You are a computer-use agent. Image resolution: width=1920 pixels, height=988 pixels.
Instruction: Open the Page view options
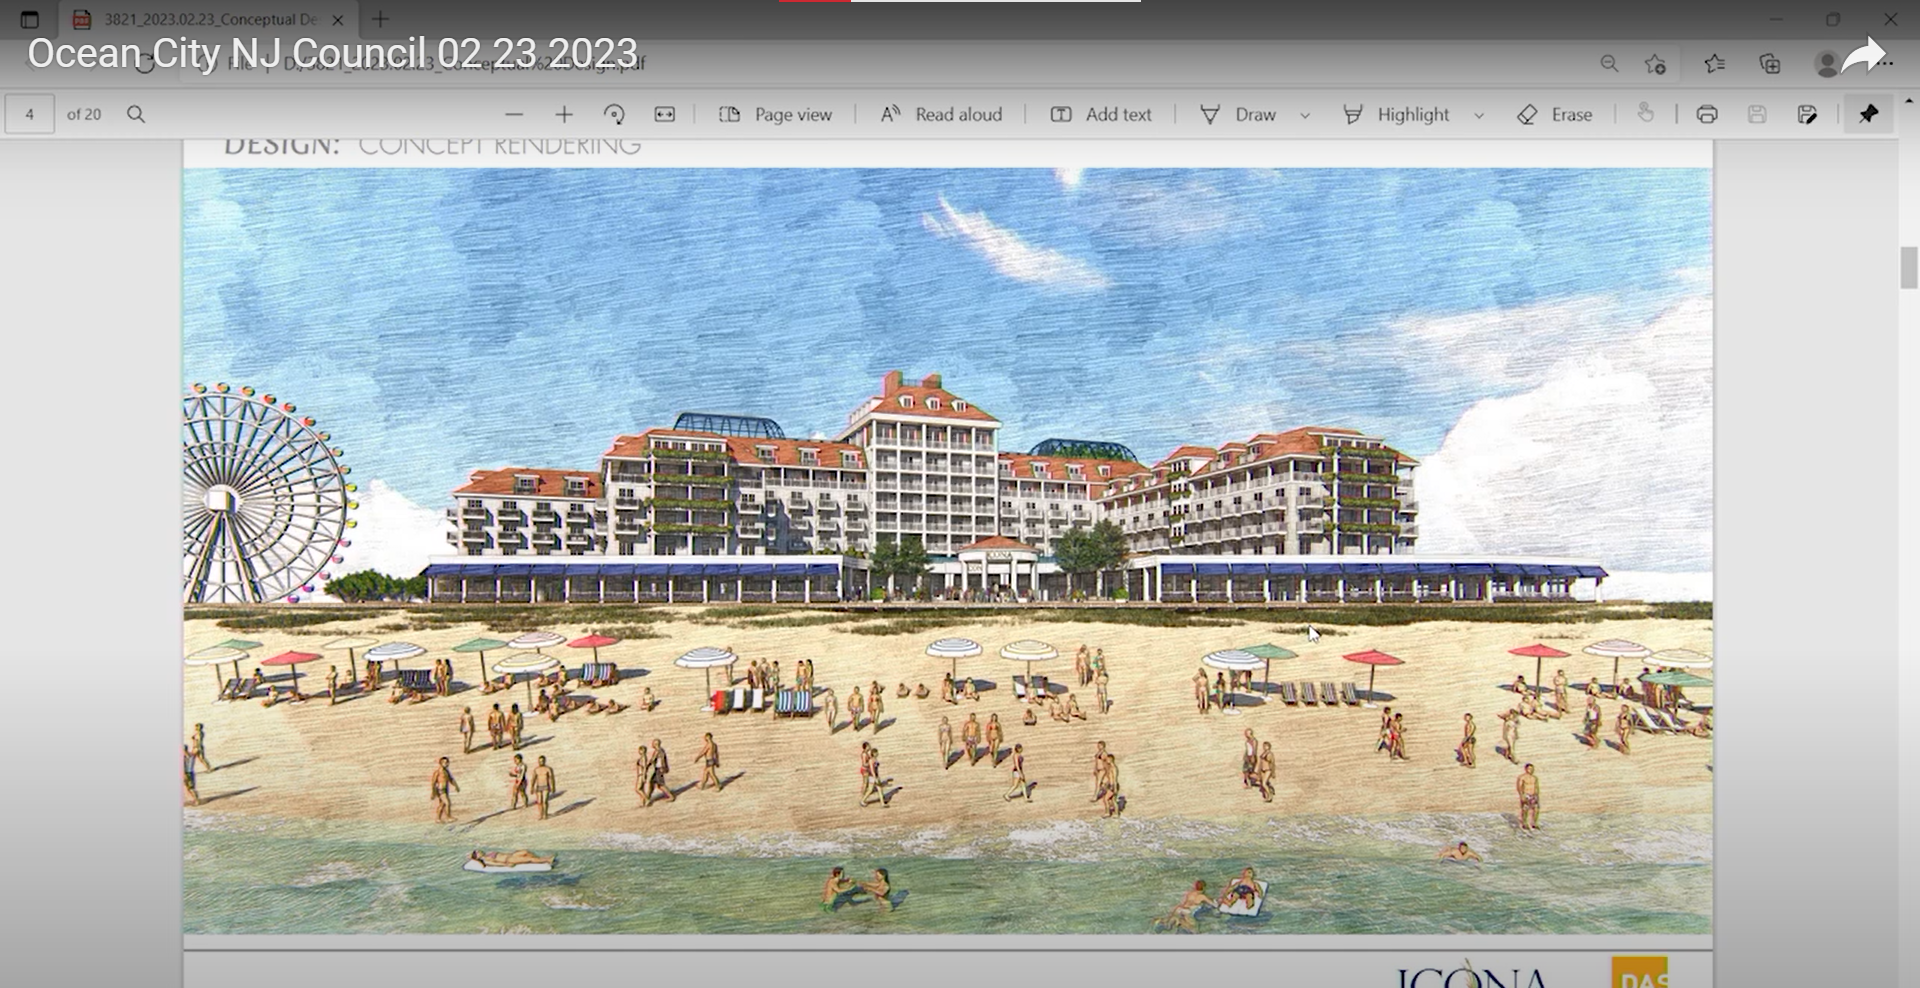click(x=776, y=115)
